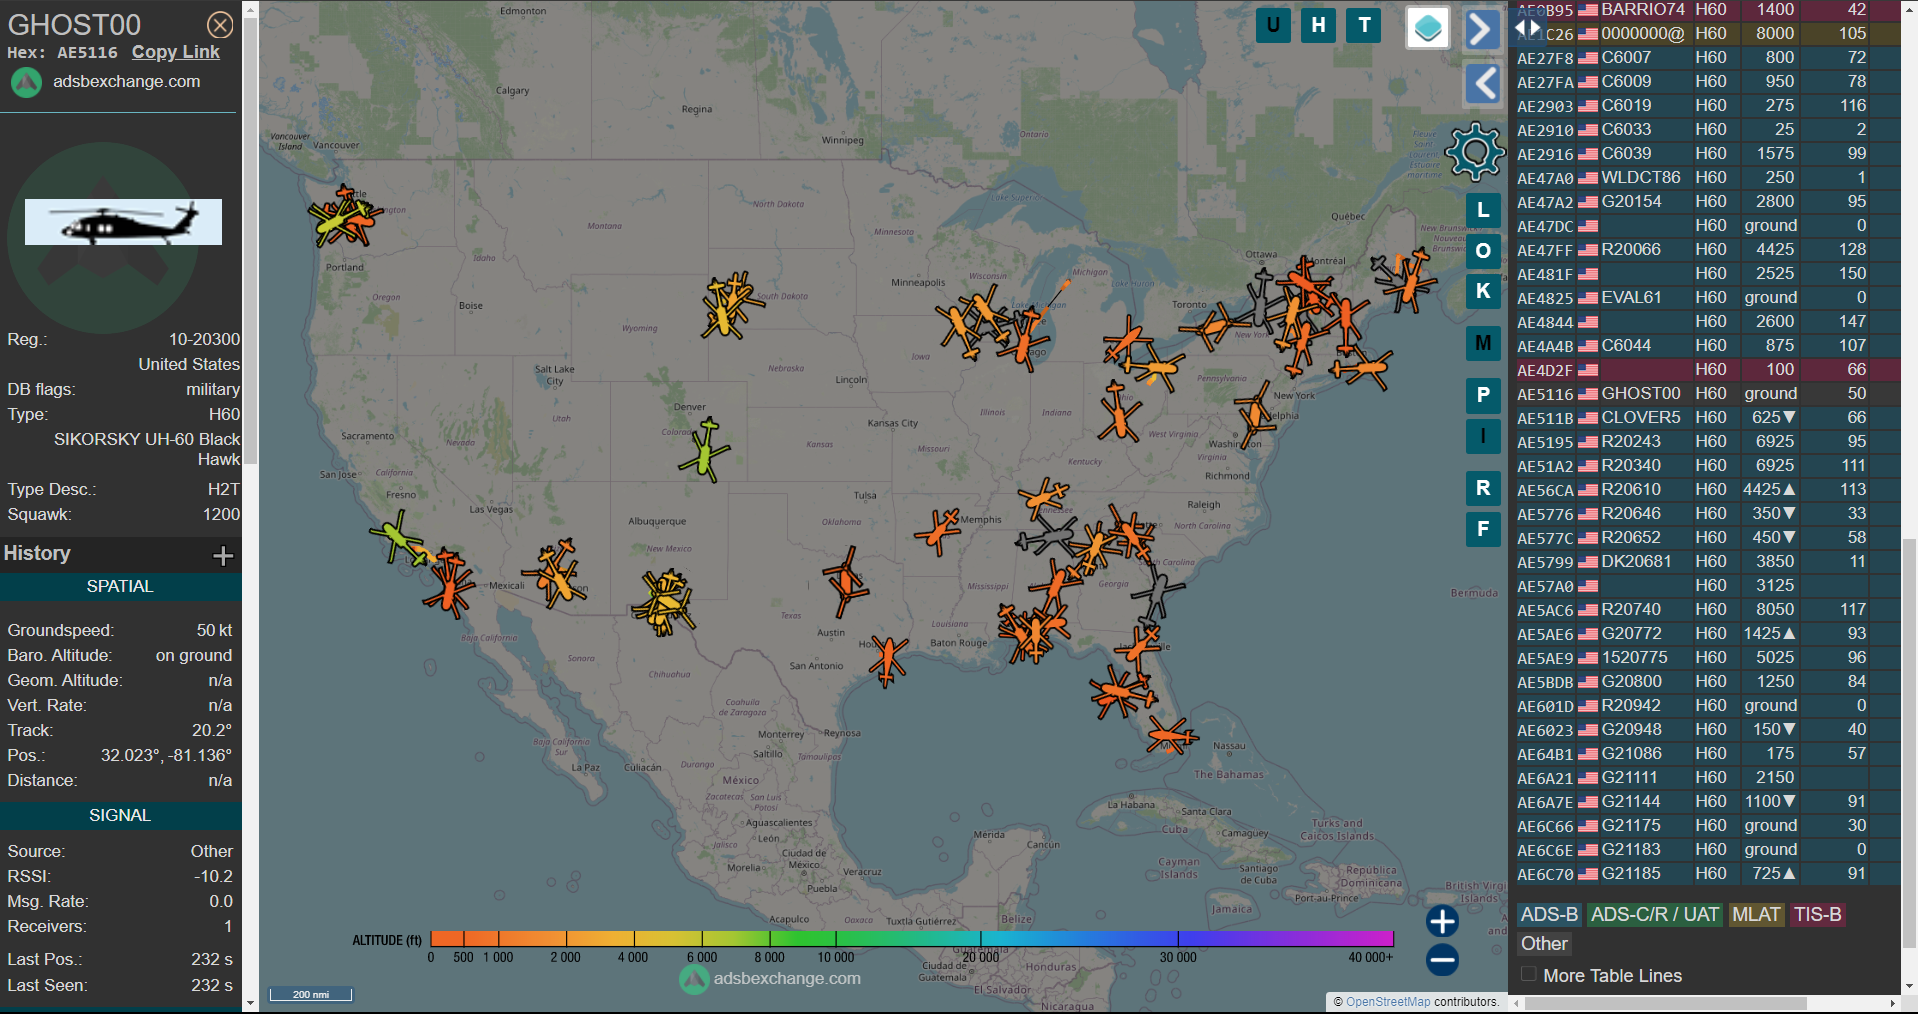Select the R20610 table row
Viewport: 1918px width, 1014px height.
(x=1706, y=490)
